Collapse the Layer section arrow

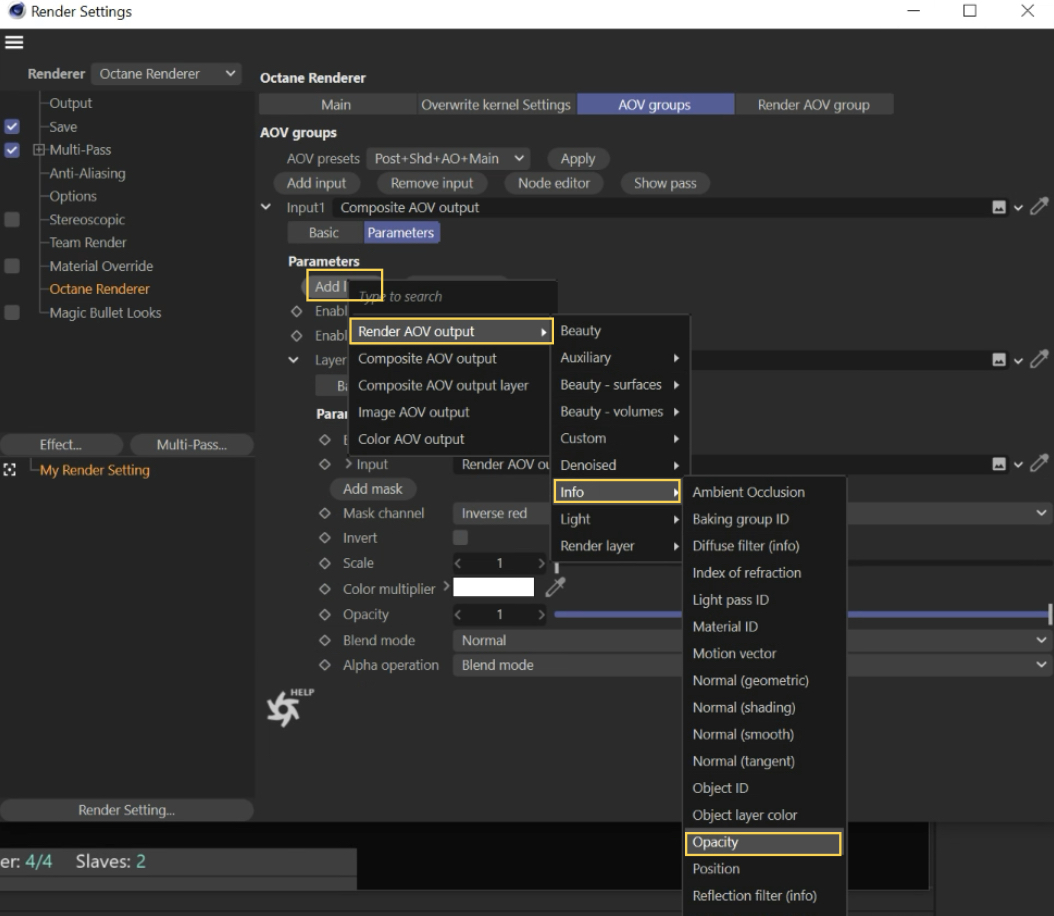point(294,360)
